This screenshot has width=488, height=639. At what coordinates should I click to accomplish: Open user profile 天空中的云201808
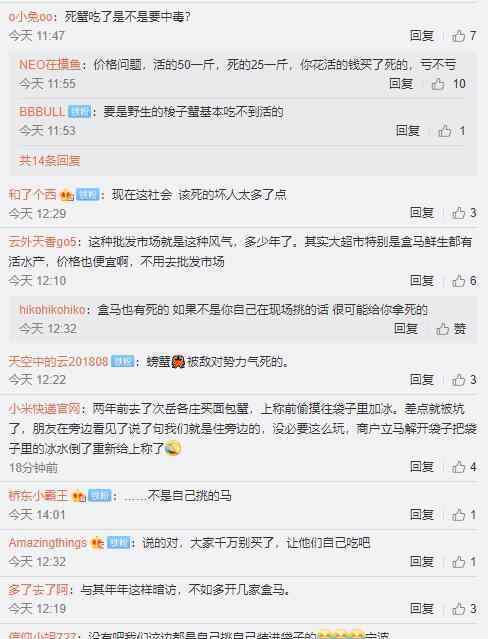(x=58, y=361)
